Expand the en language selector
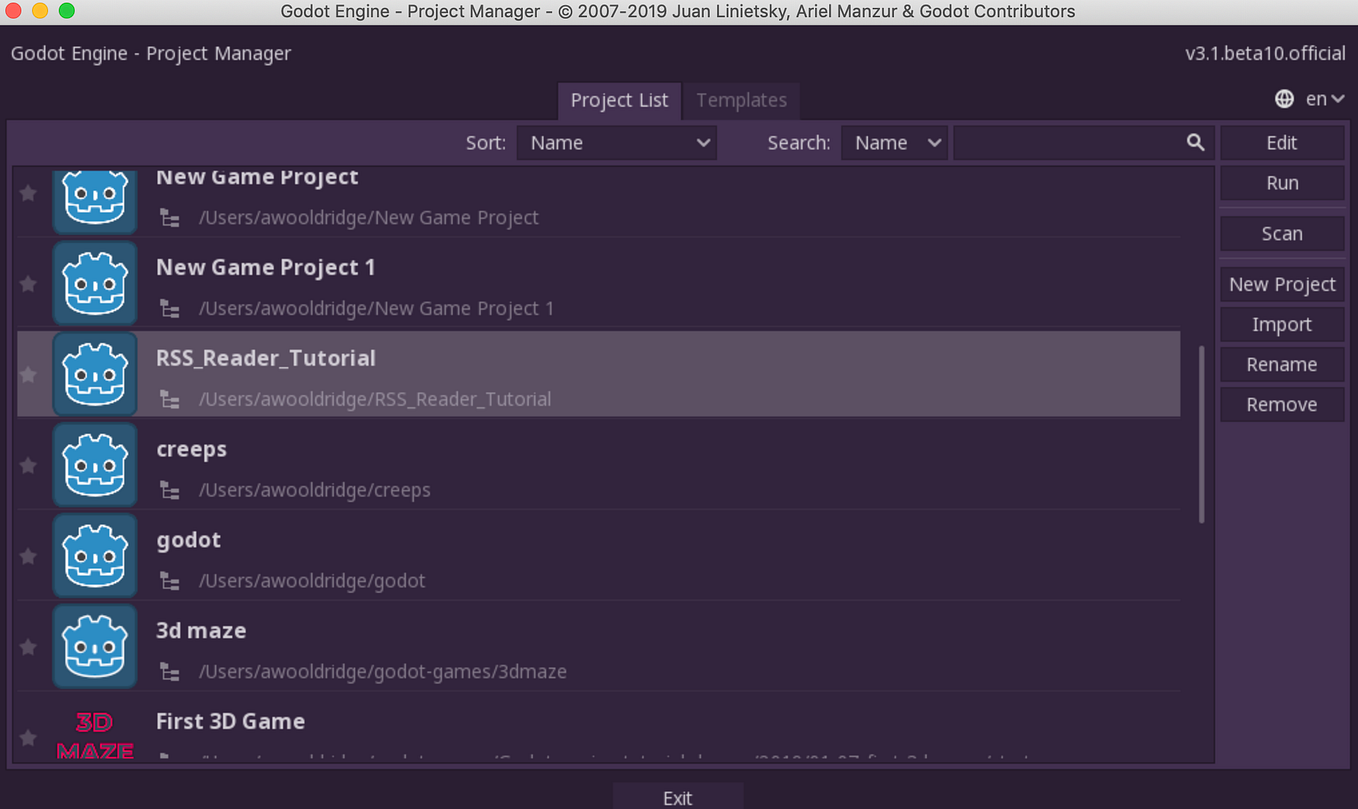 coord(1322,98)
